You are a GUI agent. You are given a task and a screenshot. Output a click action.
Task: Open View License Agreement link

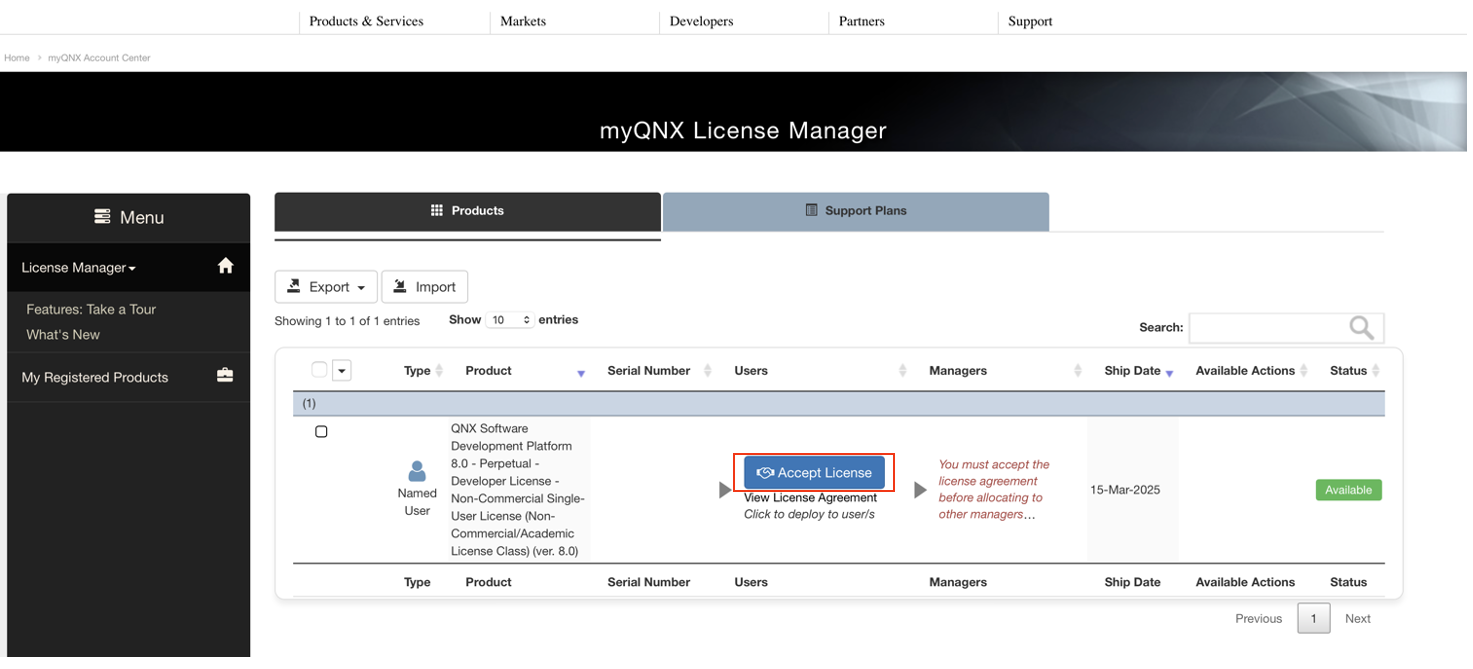[811, 498]
